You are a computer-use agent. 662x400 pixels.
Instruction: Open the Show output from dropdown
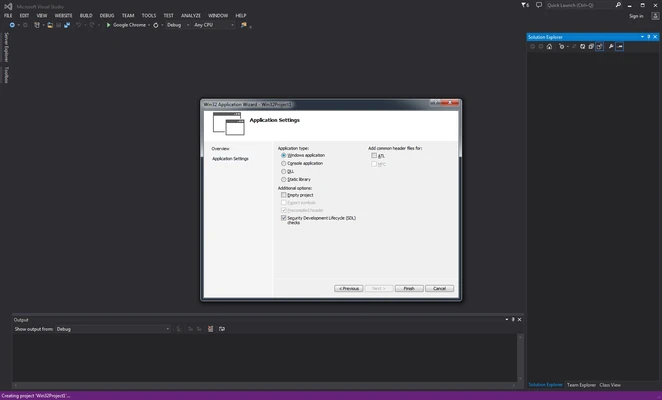113,329
